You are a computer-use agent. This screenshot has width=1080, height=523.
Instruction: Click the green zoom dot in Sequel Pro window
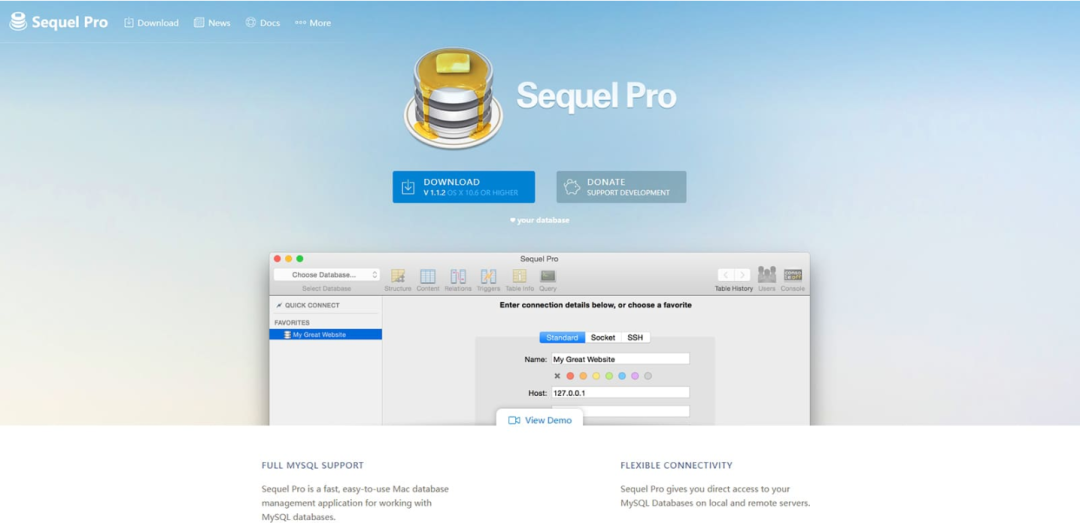300,258
